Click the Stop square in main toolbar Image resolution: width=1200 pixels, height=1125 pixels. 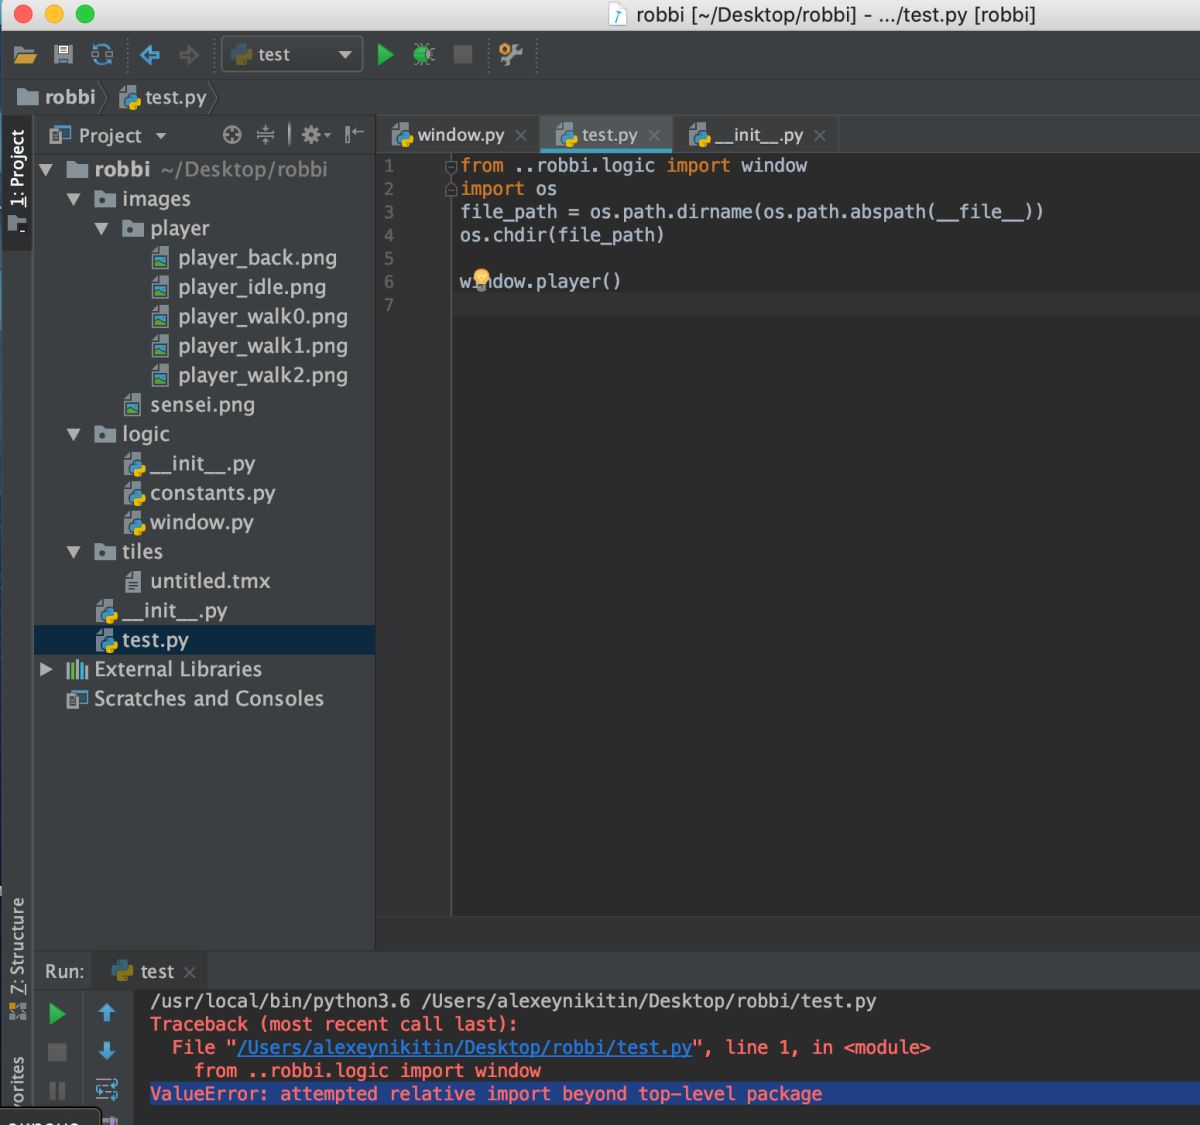pos(462,55)
